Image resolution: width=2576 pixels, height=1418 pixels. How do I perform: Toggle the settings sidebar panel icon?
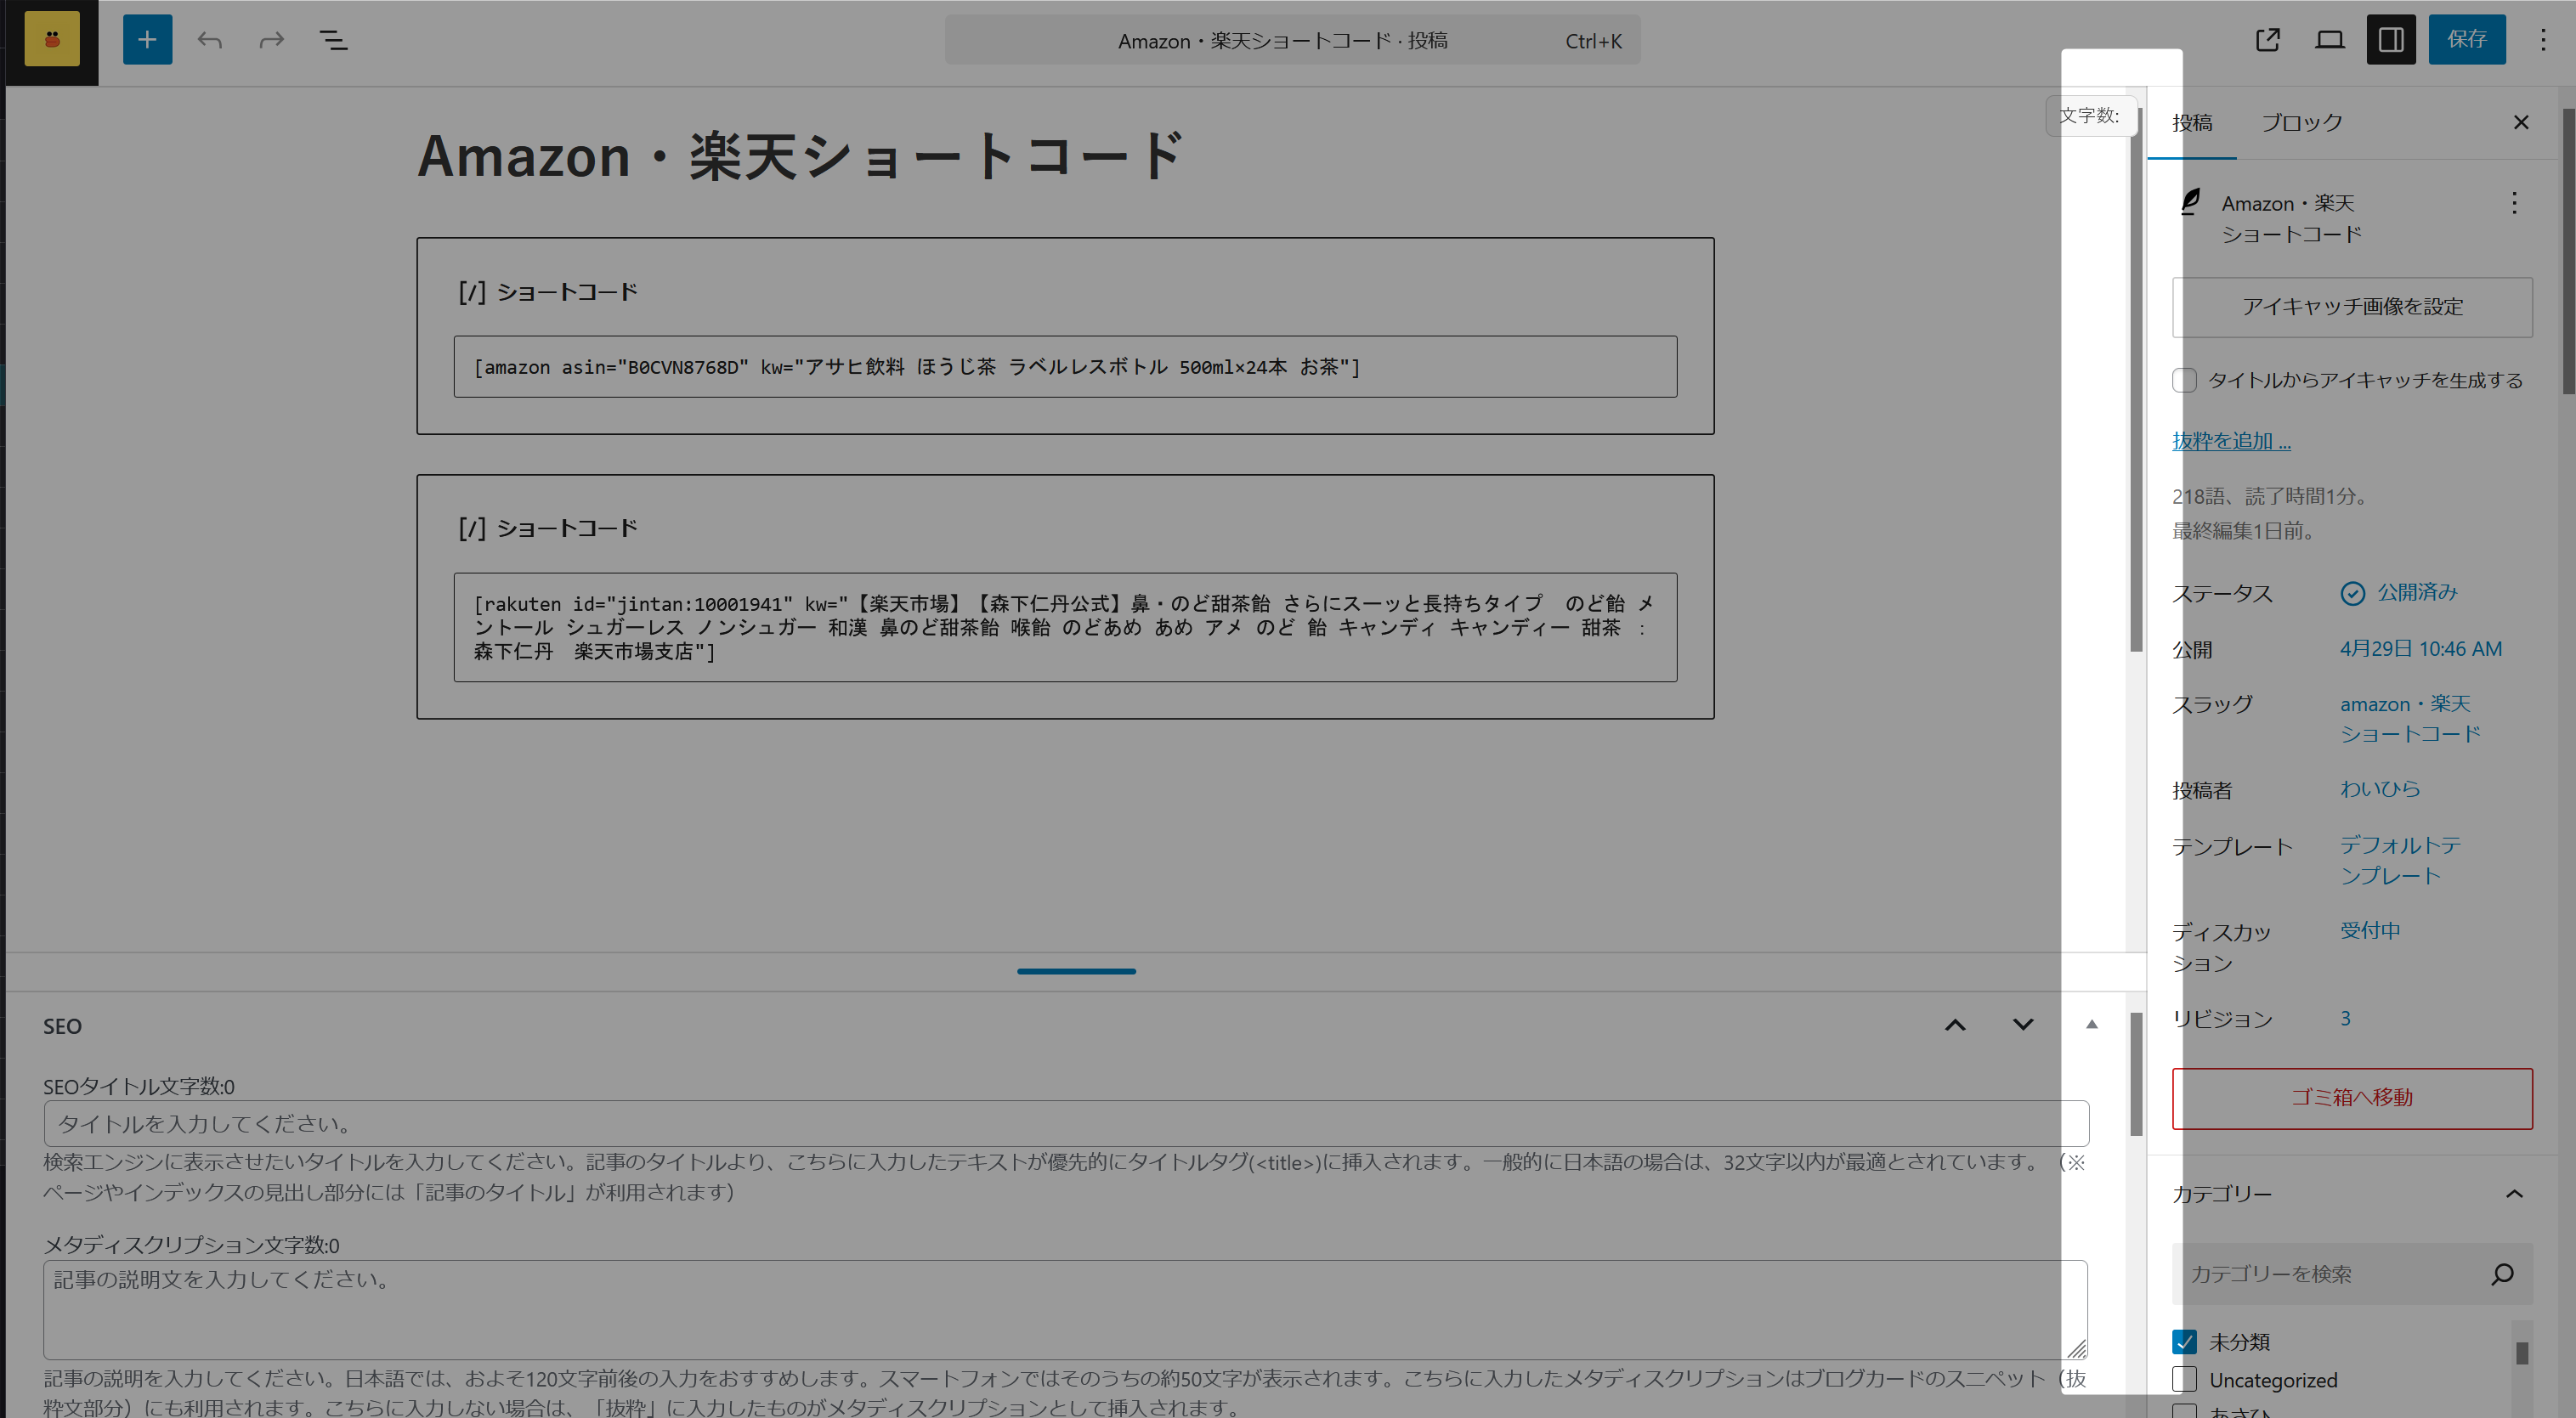2390,40
